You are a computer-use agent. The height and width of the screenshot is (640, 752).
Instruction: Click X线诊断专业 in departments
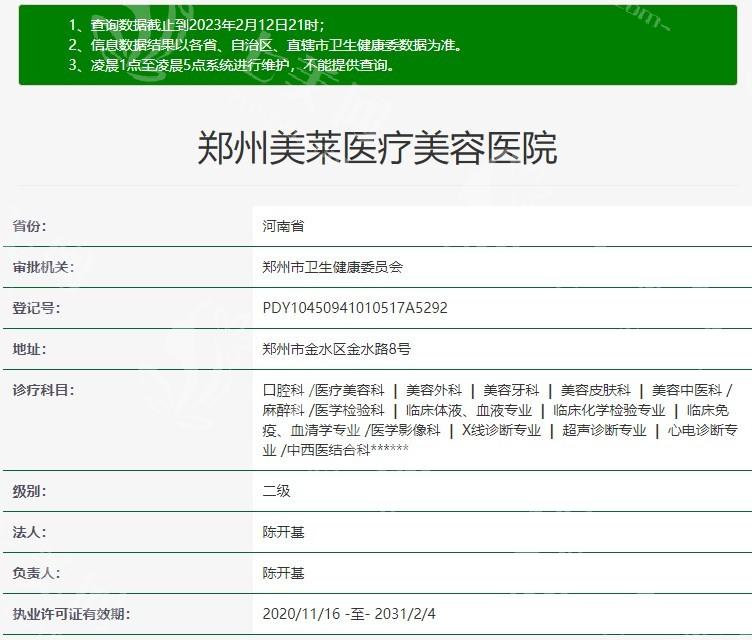[x=501, y=430]
